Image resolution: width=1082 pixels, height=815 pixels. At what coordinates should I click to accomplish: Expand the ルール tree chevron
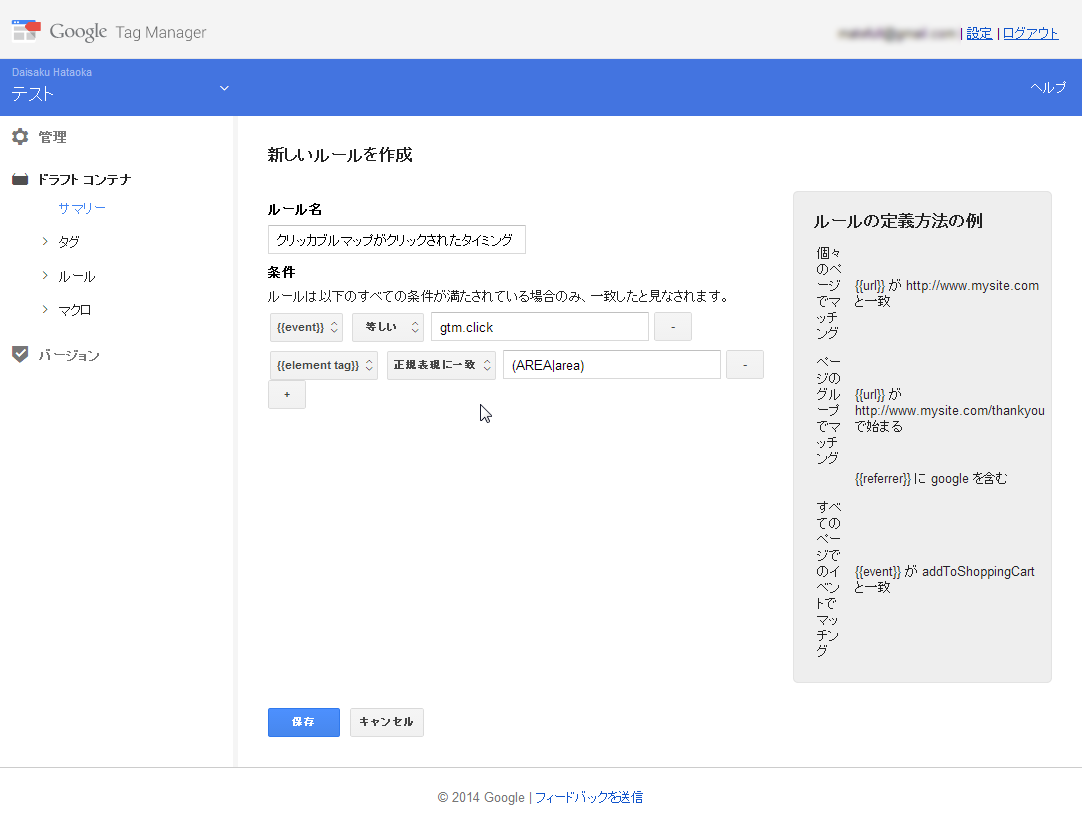pyautogui.click(x=45, y=275)
